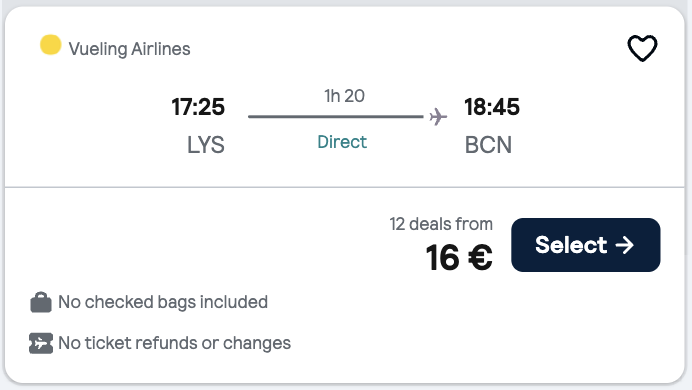Click the LYS departure airport code

206,145
